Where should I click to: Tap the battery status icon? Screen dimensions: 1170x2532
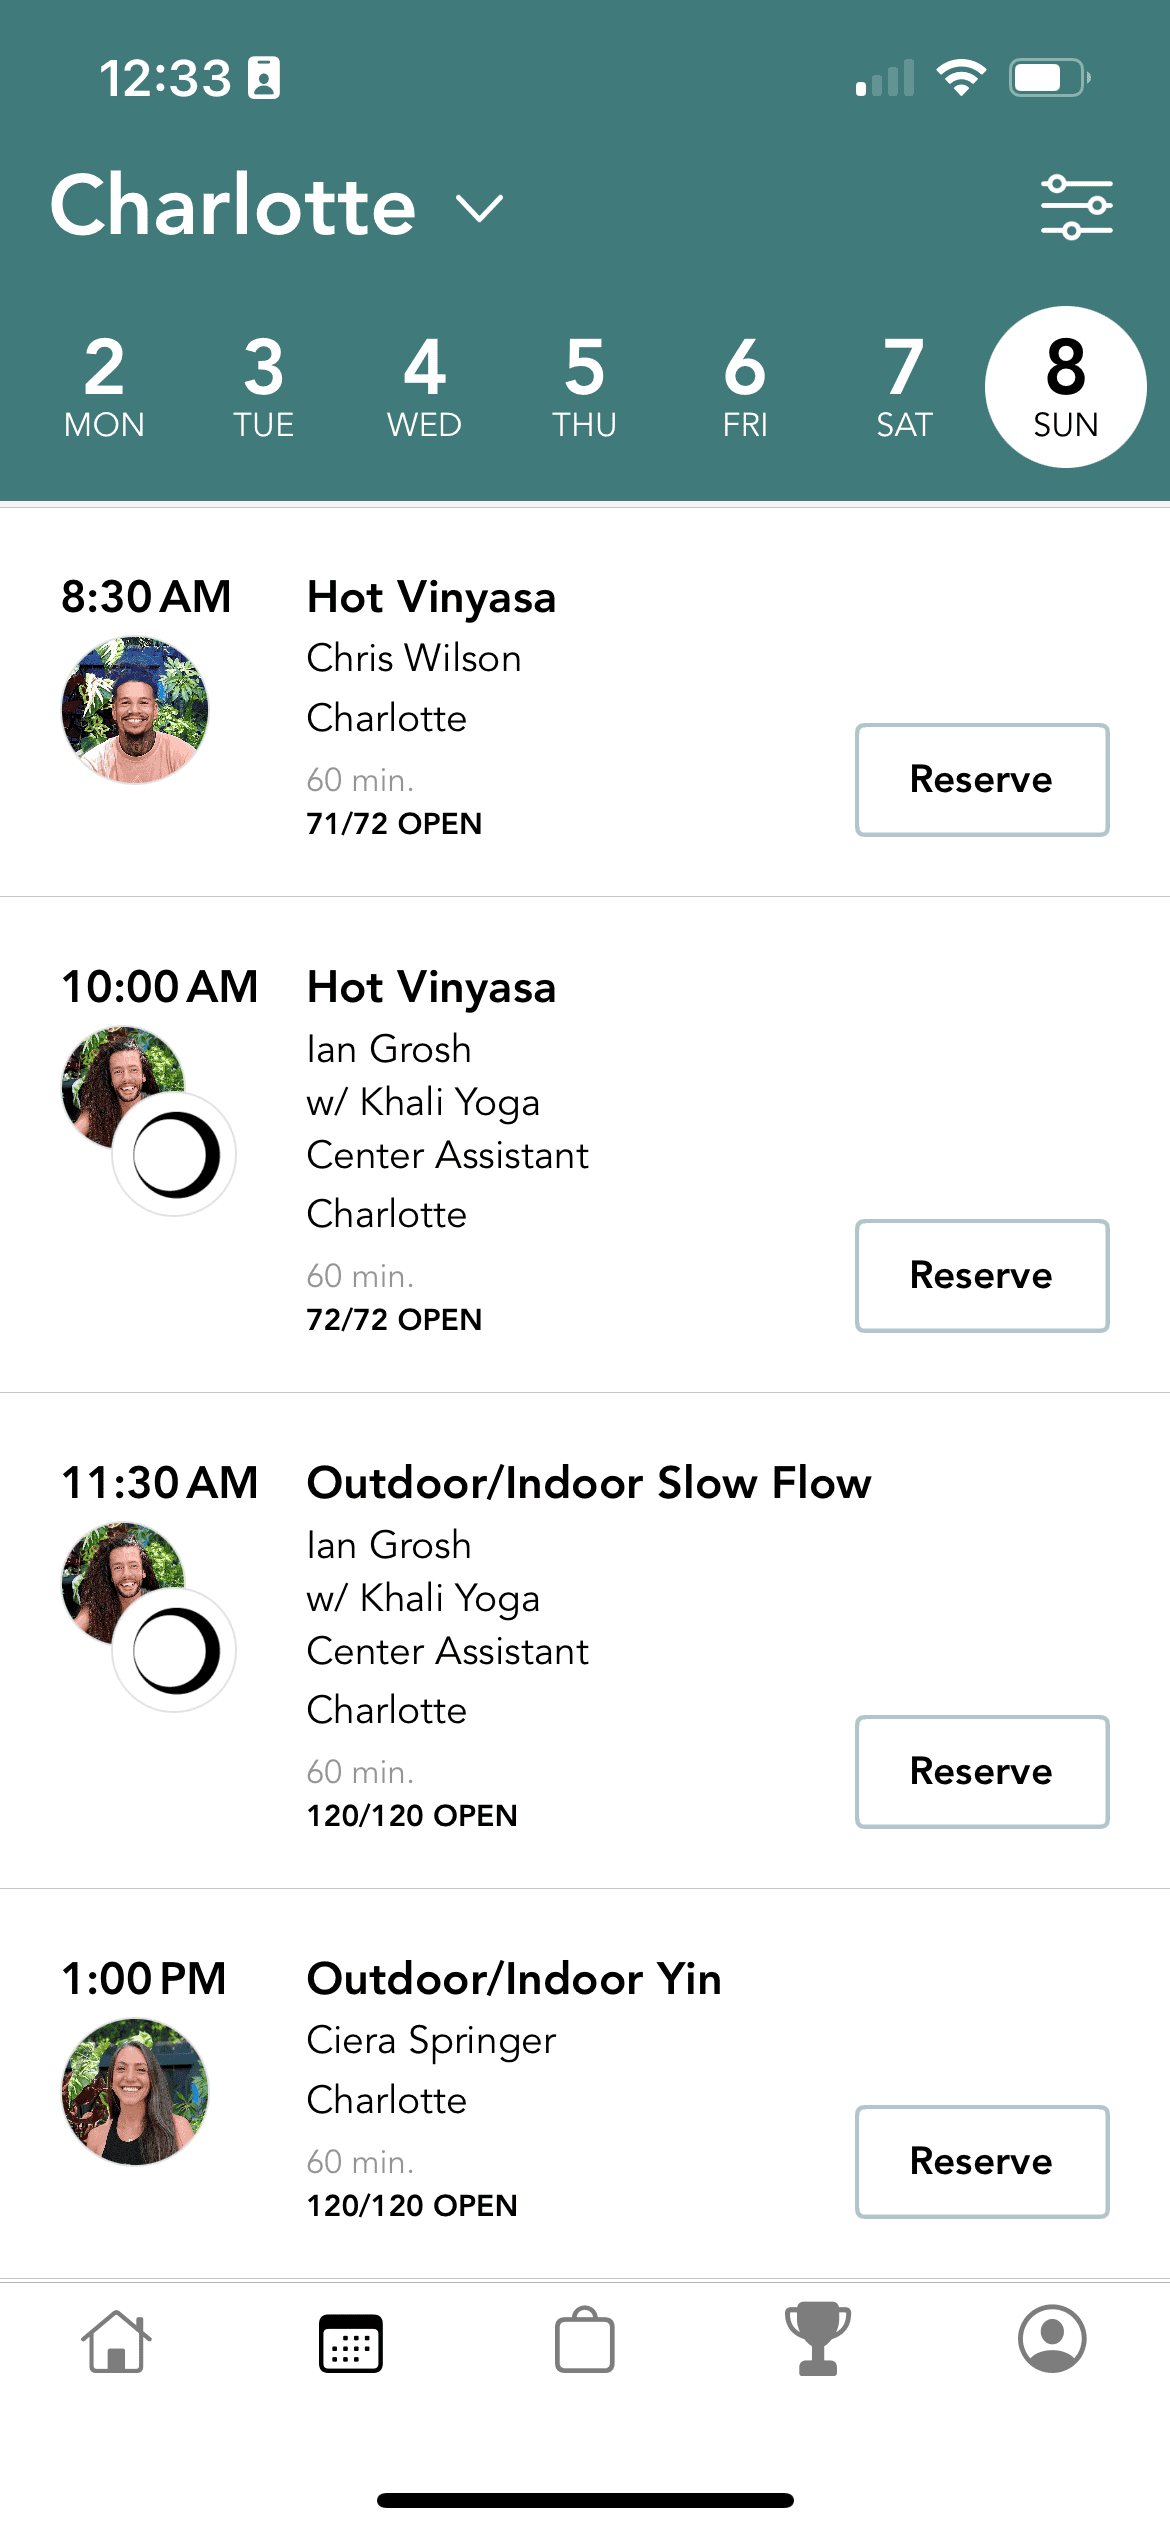click(x=1048, y=78)
